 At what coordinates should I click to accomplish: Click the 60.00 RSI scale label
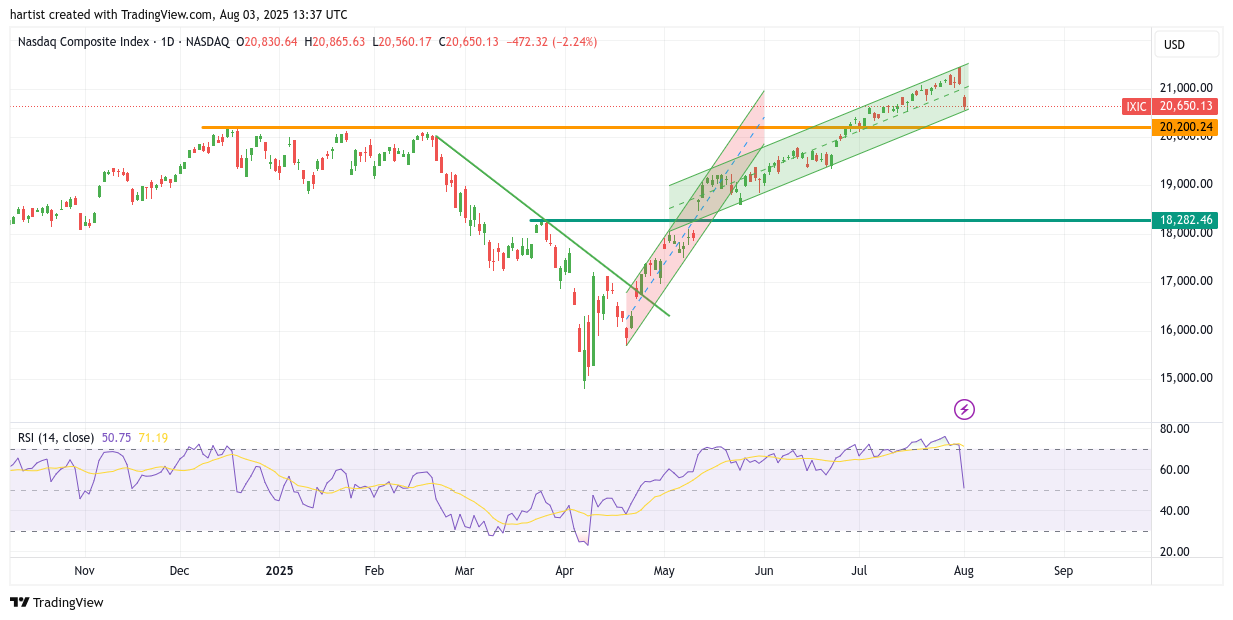pos(1175,470)
